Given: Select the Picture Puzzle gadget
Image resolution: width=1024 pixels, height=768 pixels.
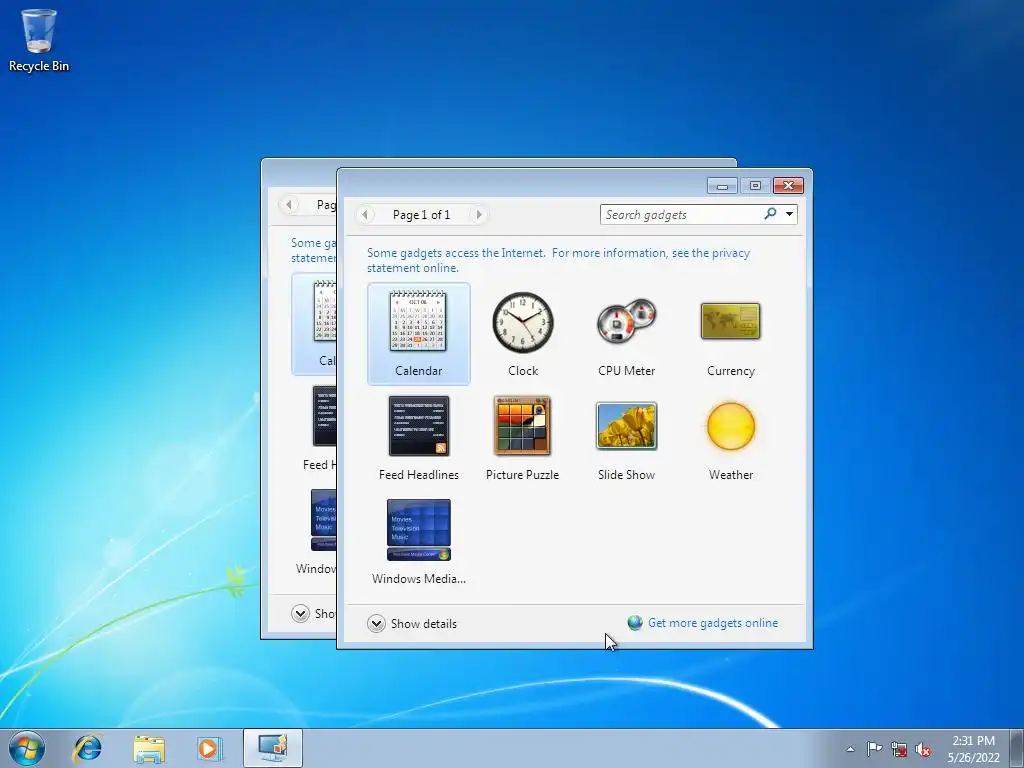Looking at the screenshot, I should pyautogui.click(x=522, y=438).
